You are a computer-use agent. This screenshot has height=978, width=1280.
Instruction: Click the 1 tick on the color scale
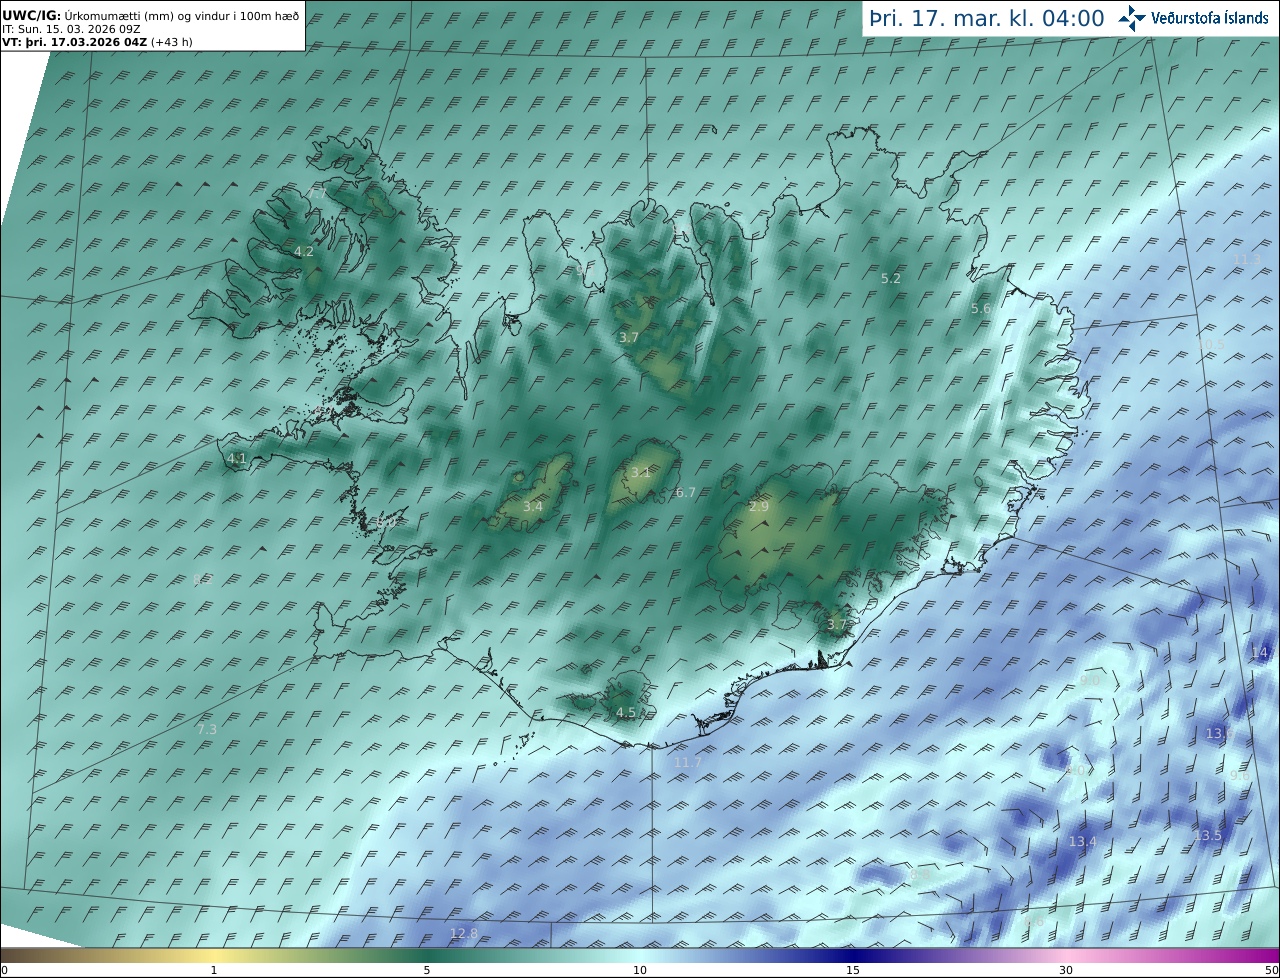point(214,970)
